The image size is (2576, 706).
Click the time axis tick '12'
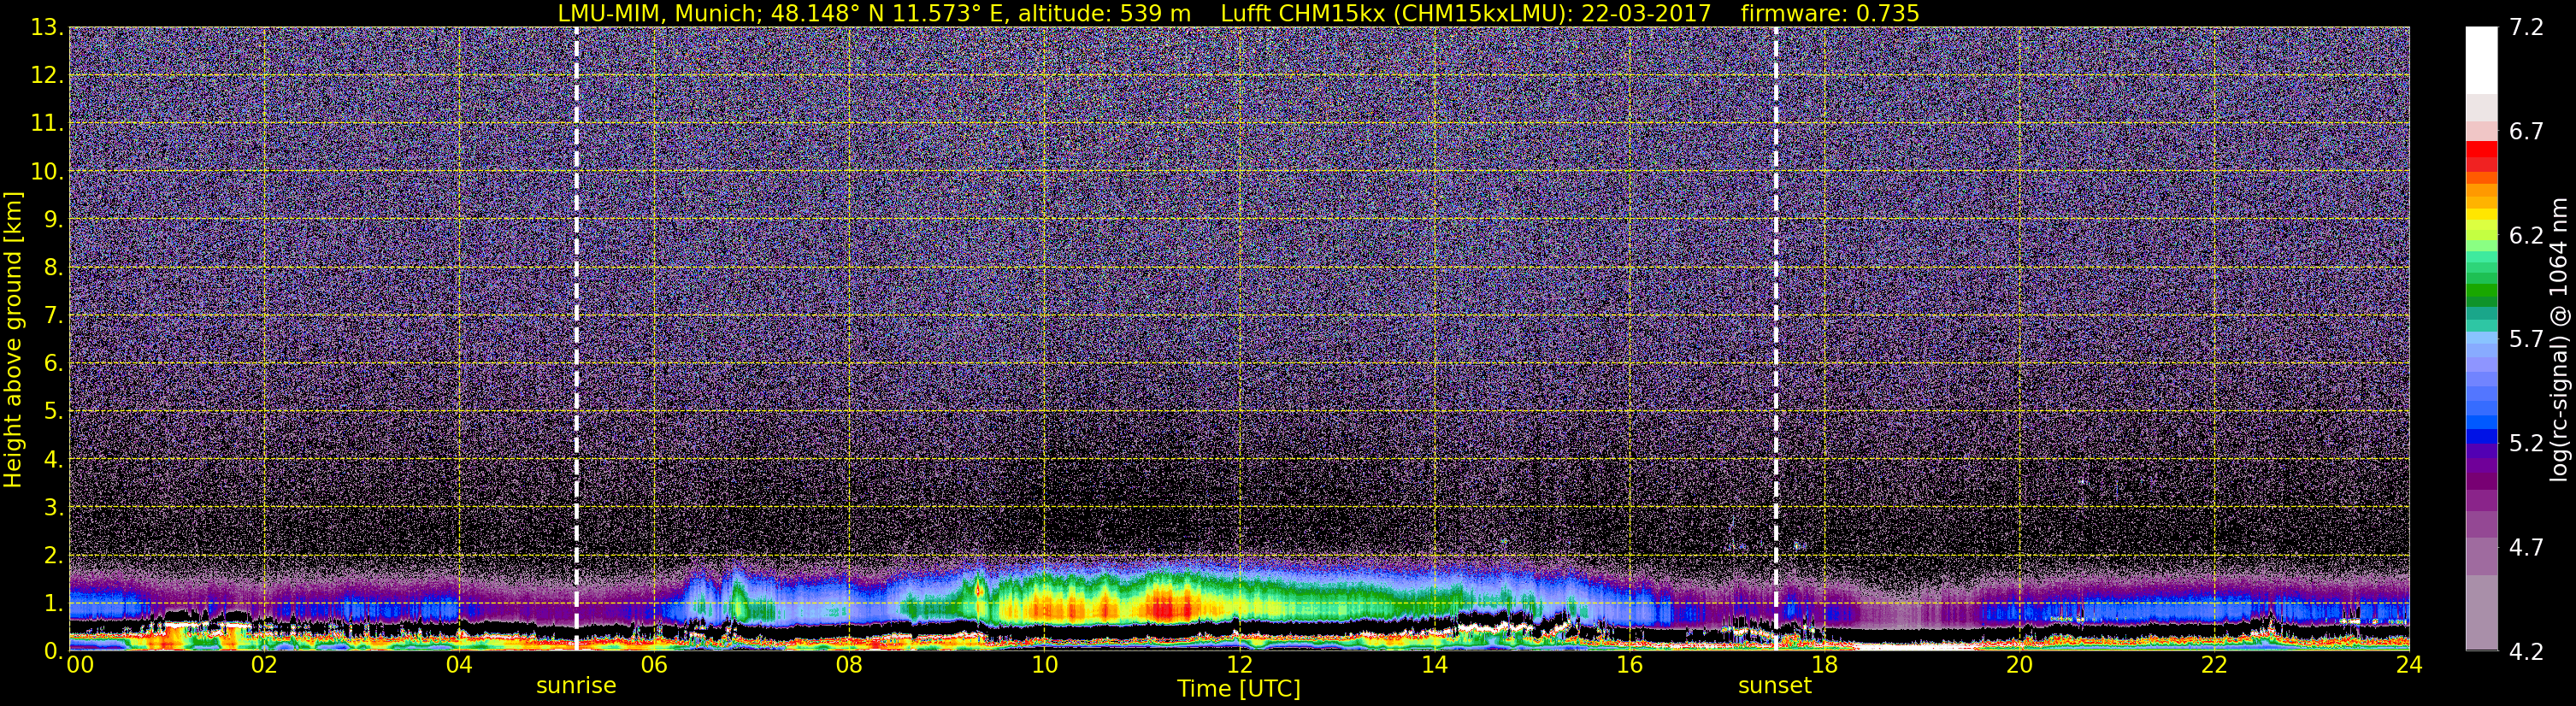pos(1239,666)
